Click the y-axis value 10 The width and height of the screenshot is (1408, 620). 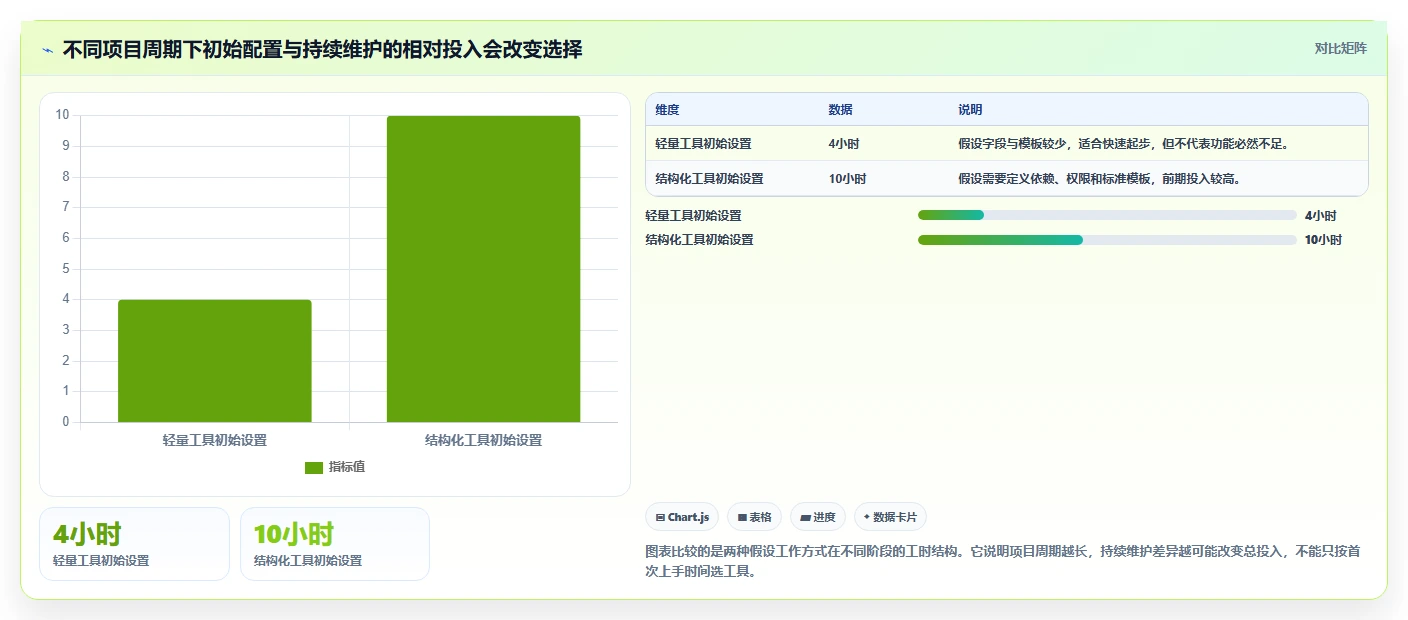(62, 115)
